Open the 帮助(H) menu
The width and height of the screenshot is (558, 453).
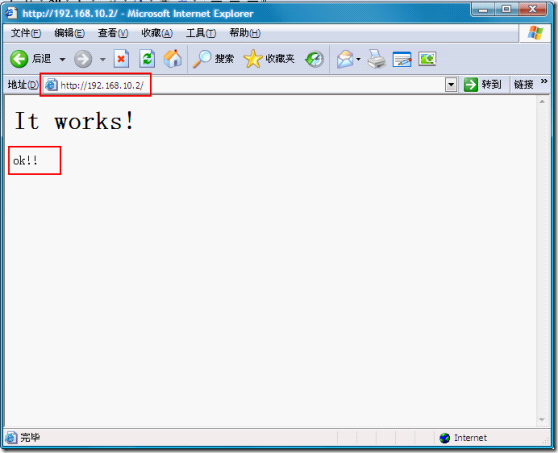[x=245, y=33]
